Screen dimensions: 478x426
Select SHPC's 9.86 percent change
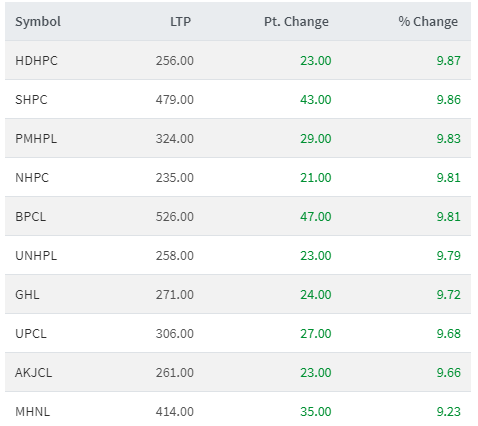click(x=449, y=100)
